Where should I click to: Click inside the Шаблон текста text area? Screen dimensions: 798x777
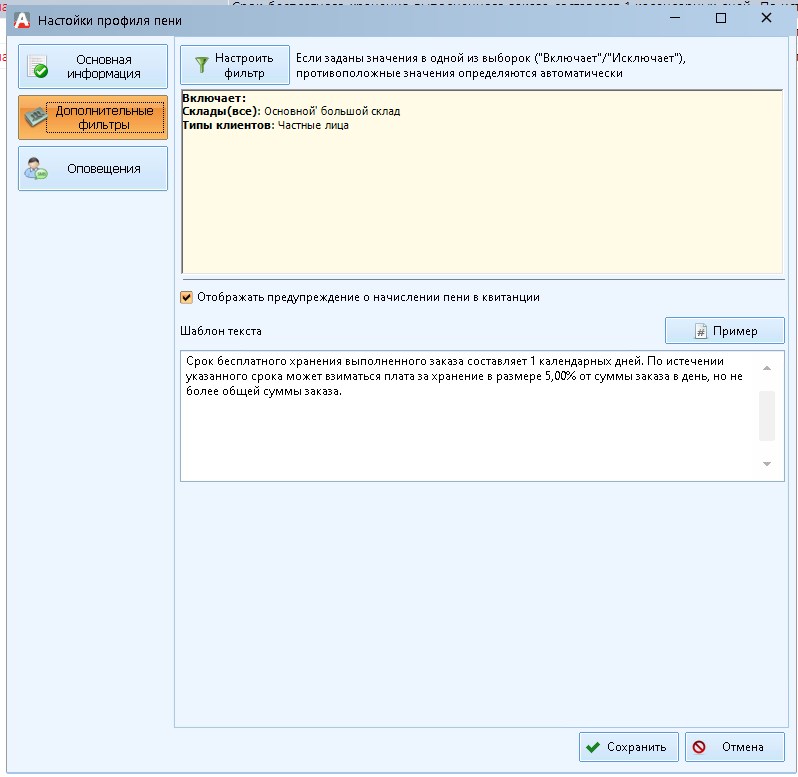tap(470, 430)
